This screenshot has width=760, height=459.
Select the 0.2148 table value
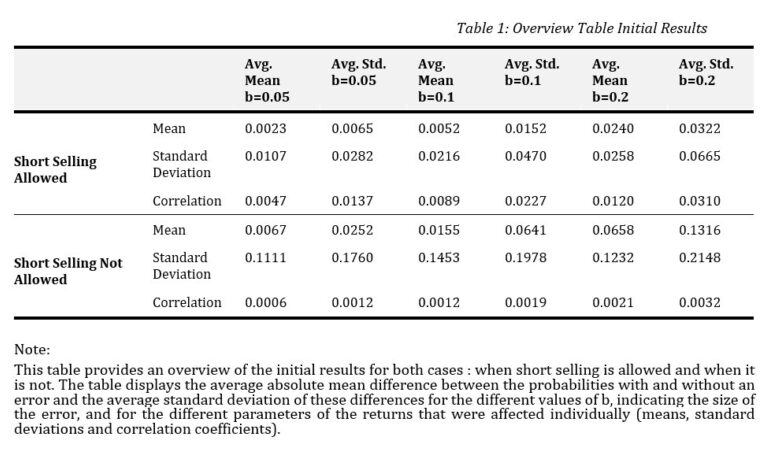click(x=695, y=259)
